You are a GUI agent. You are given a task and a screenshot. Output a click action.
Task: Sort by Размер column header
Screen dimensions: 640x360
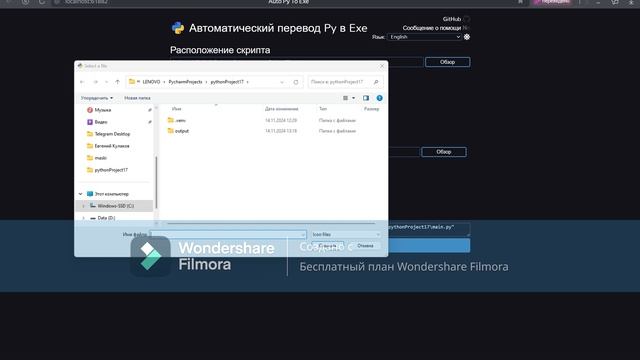(371, 109)
